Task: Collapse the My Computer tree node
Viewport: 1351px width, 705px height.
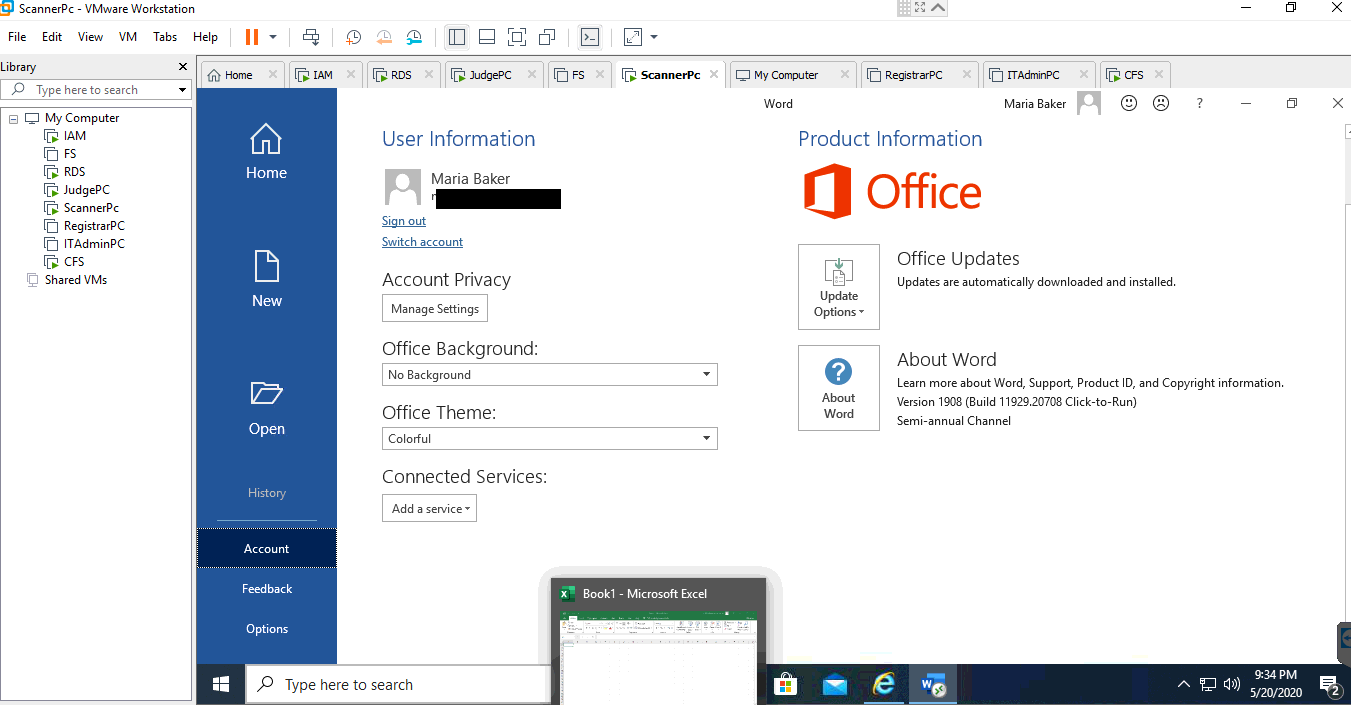Action: pyautogui.click(x=14, y=118)
